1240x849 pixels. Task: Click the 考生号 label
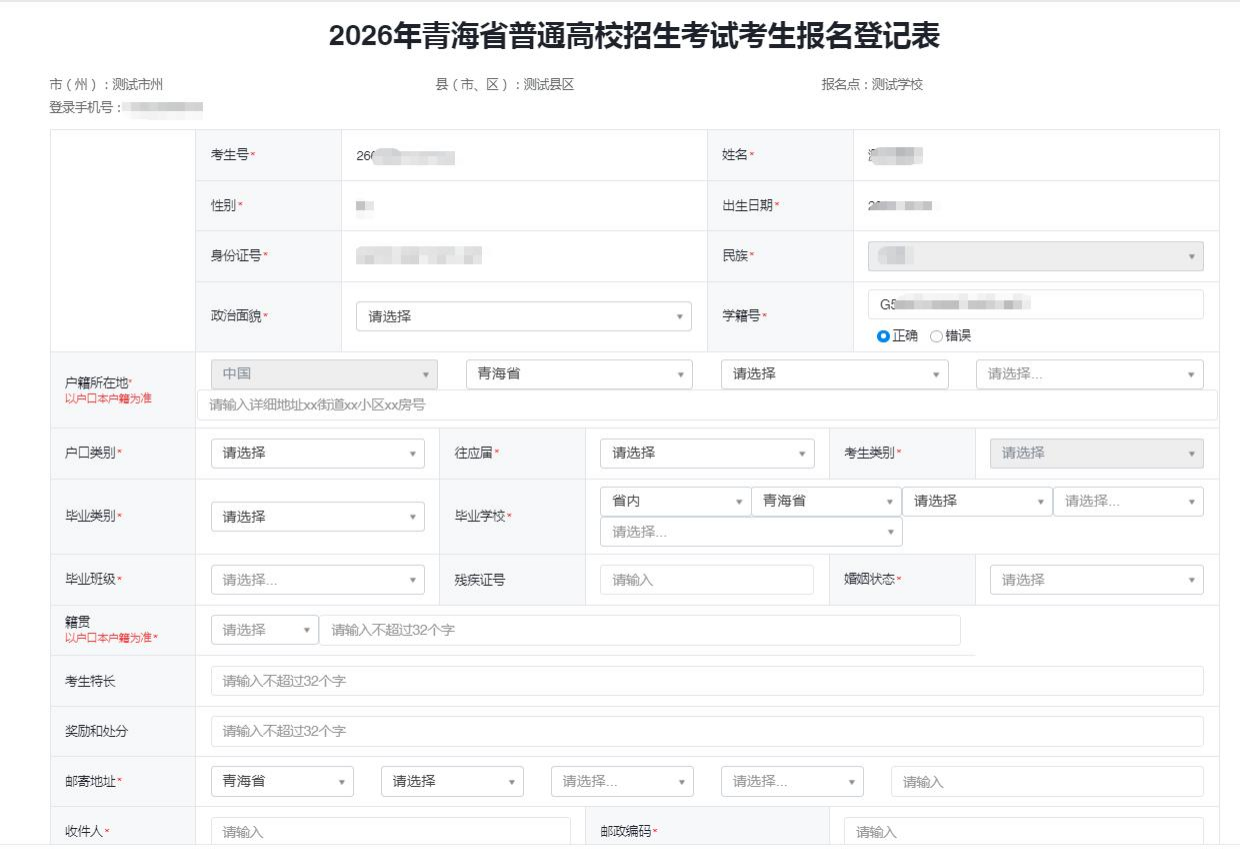[x=230, y=155]
